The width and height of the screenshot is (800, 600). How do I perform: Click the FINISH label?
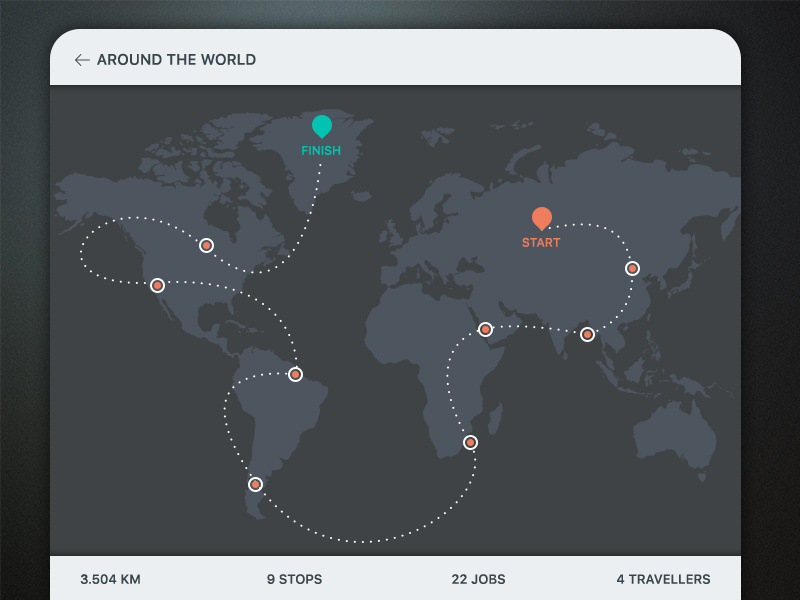(x=321, y=151)
